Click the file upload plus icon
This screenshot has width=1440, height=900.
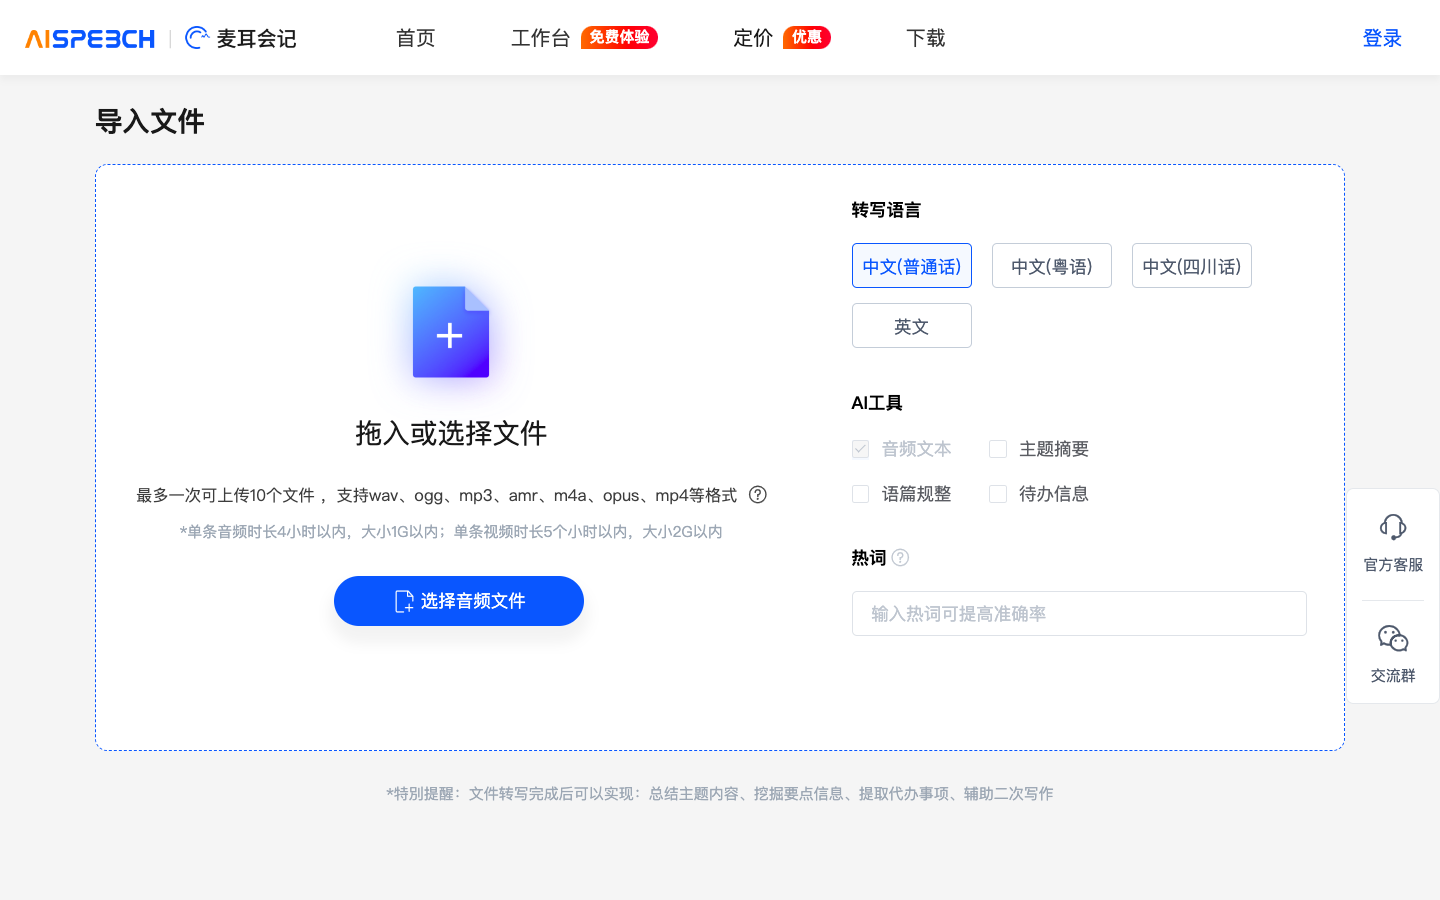coord(450,333)
